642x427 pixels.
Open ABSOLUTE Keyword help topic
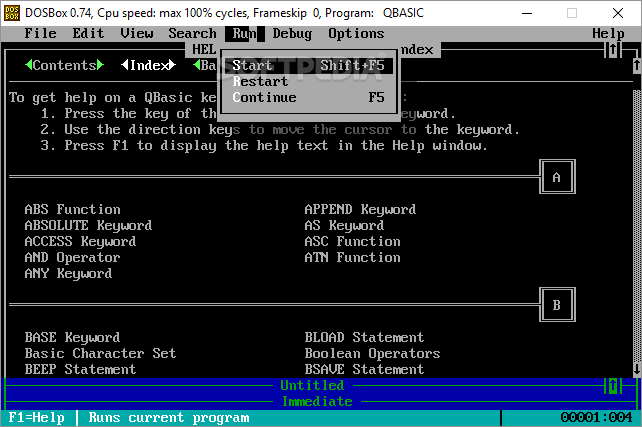[x=88, y=225]
